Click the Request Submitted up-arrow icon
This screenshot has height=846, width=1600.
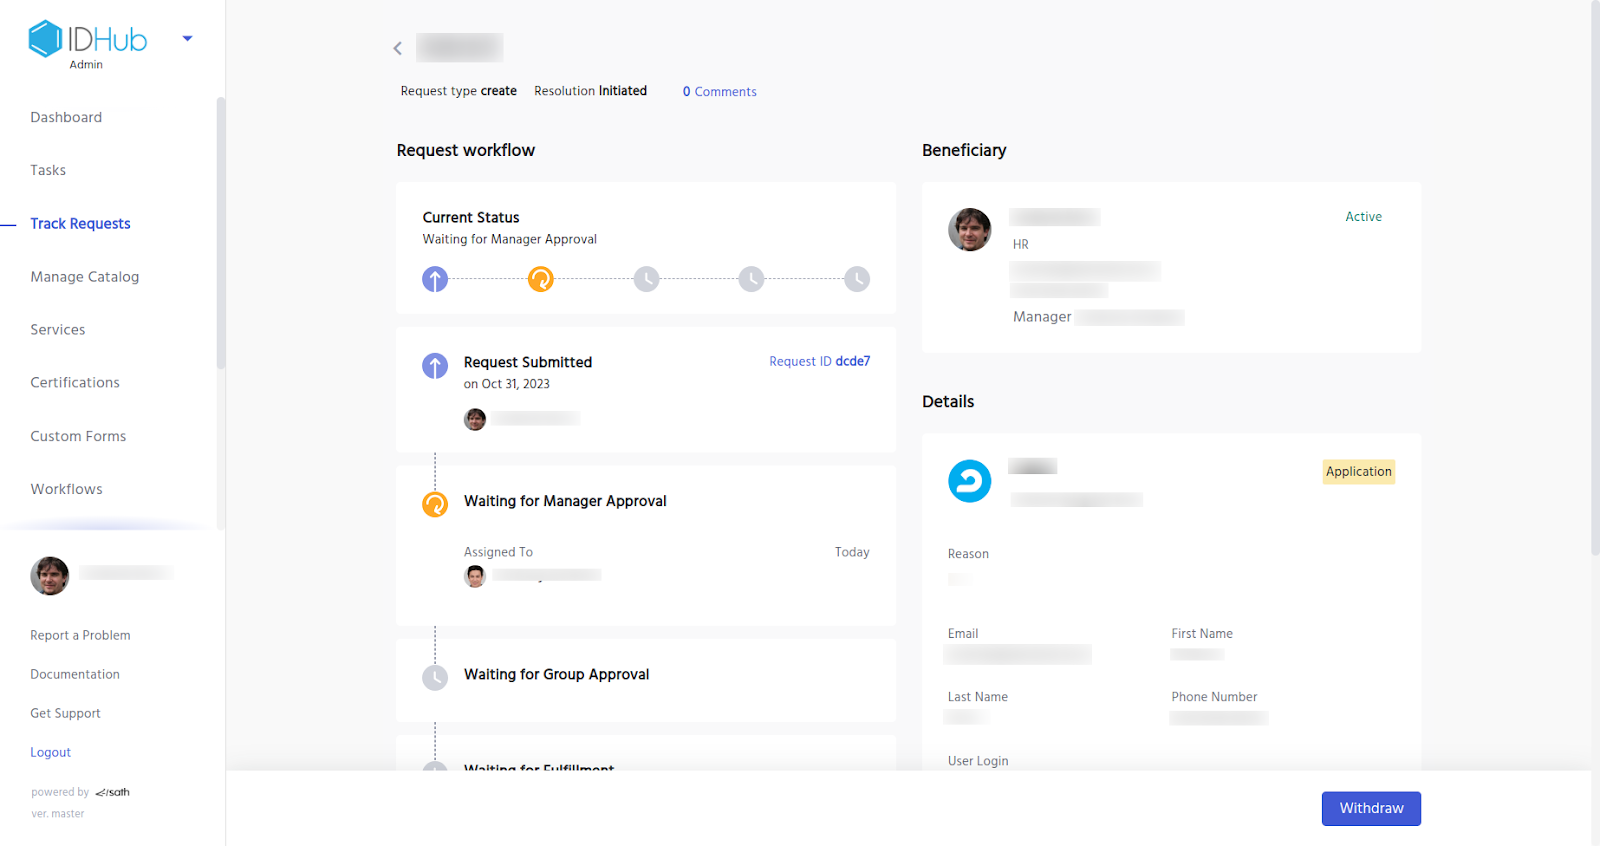[x=435, y=366]
